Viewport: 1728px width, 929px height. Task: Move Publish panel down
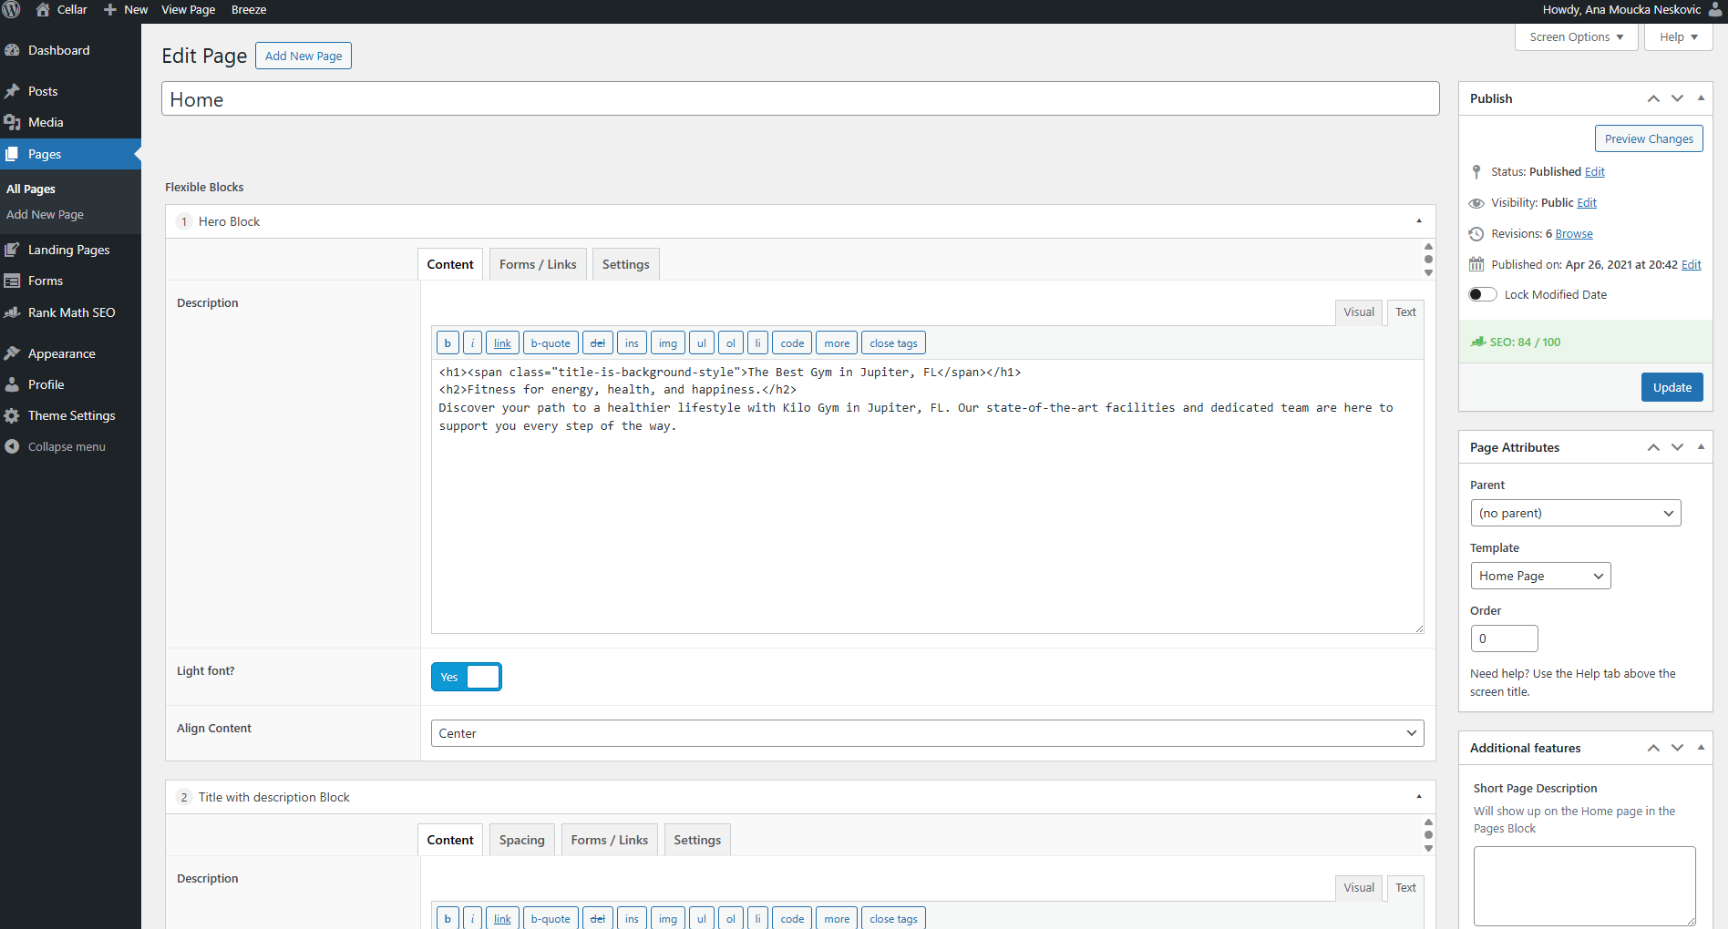point(1677,98)
